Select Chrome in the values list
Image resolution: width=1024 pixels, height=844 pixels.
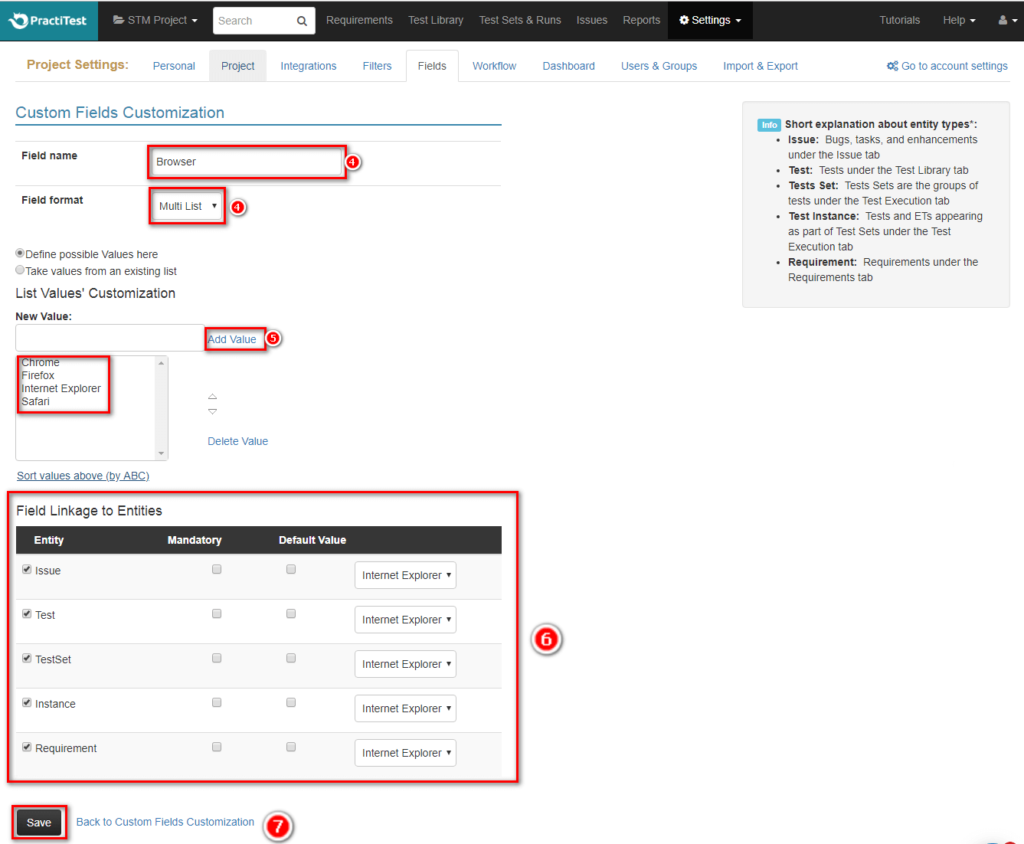click(x=40, y=363)
